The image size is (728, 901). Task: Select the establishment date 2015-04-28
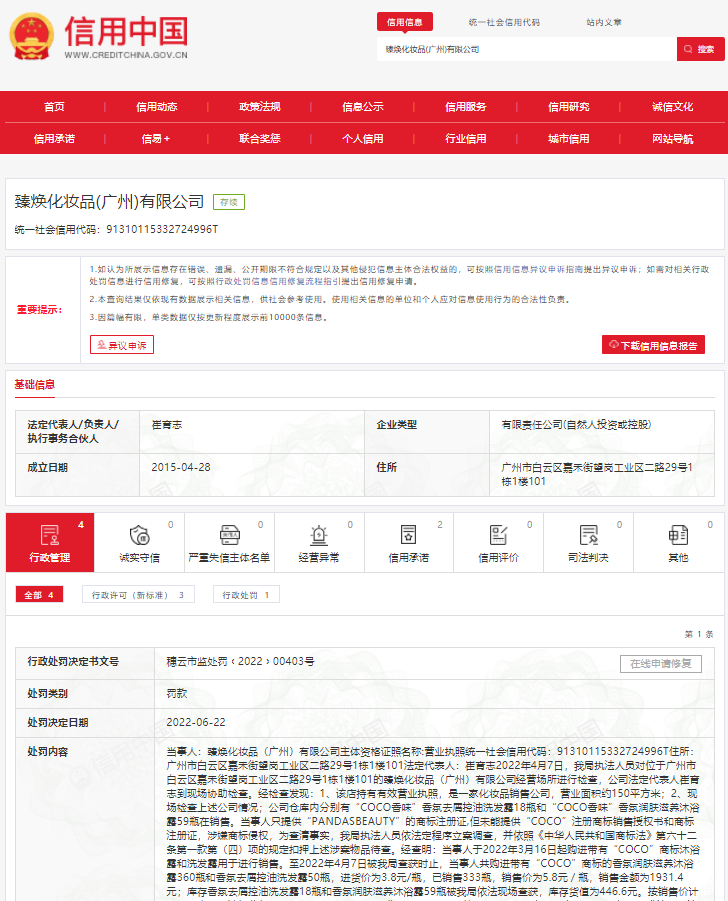point(181,467)
